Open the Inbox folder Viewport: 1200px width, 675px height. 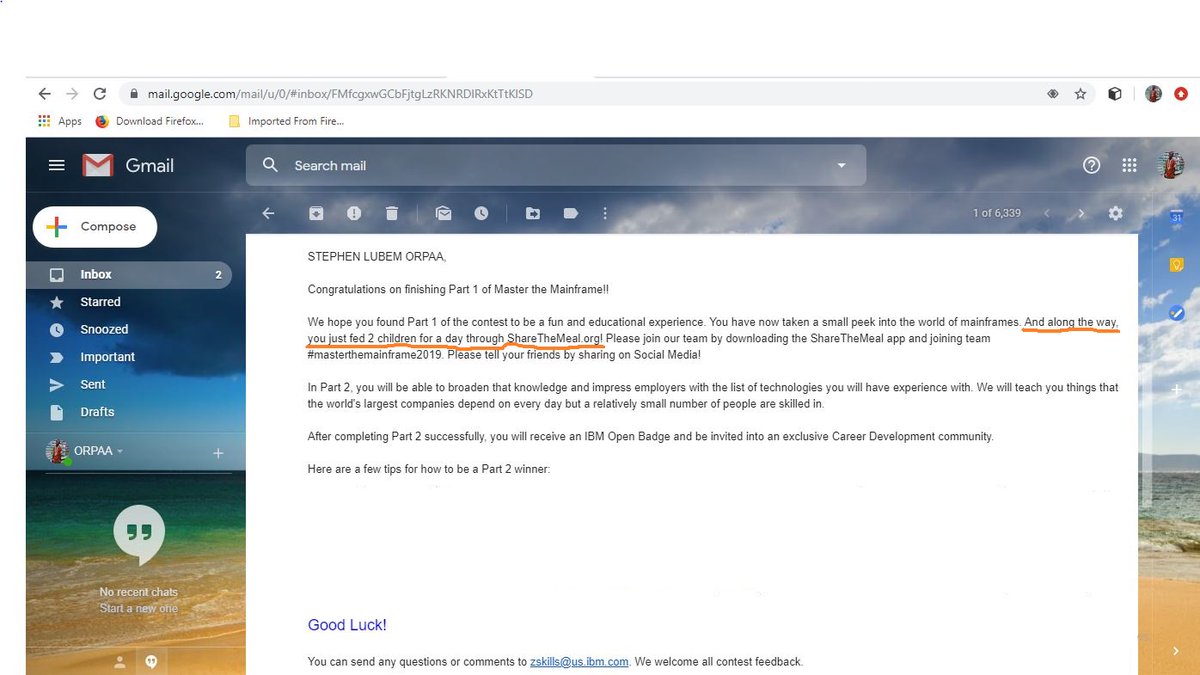(129, 274)
